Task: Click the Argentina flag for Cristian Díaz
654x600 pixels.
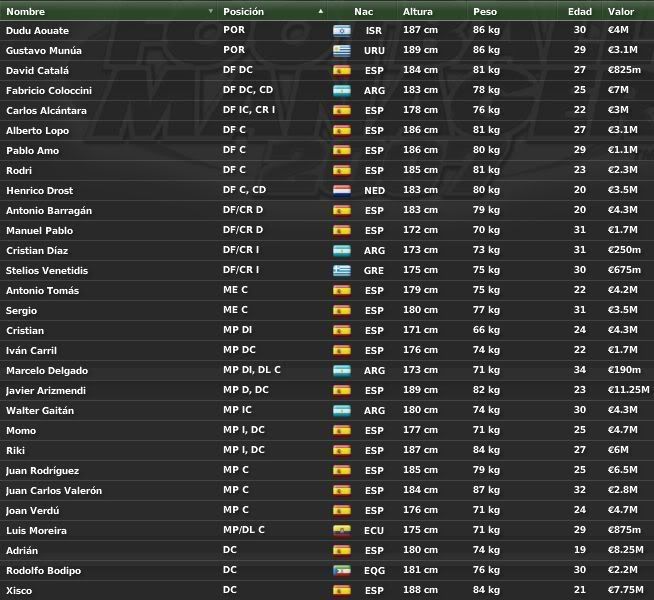Action: (342, 251)
